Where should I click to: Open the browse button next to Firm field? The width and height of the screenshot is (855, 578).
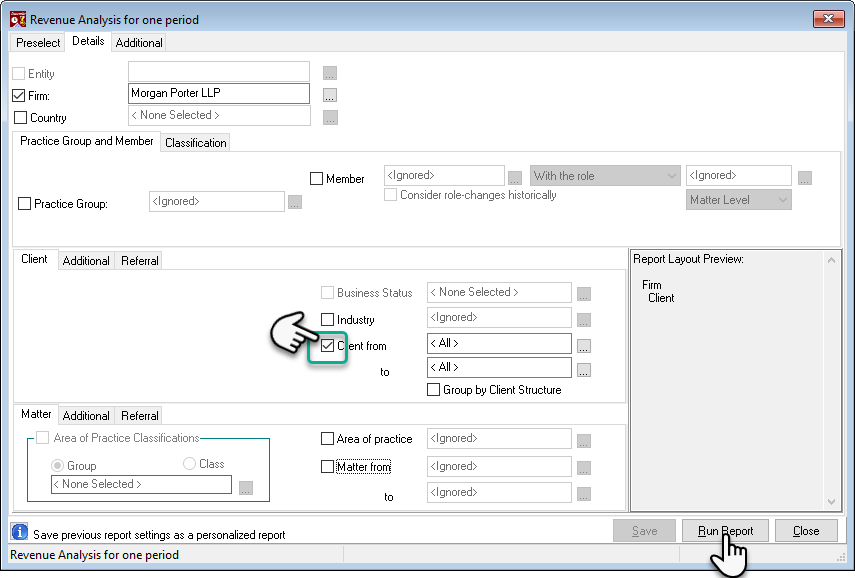(x=329, y=95)
